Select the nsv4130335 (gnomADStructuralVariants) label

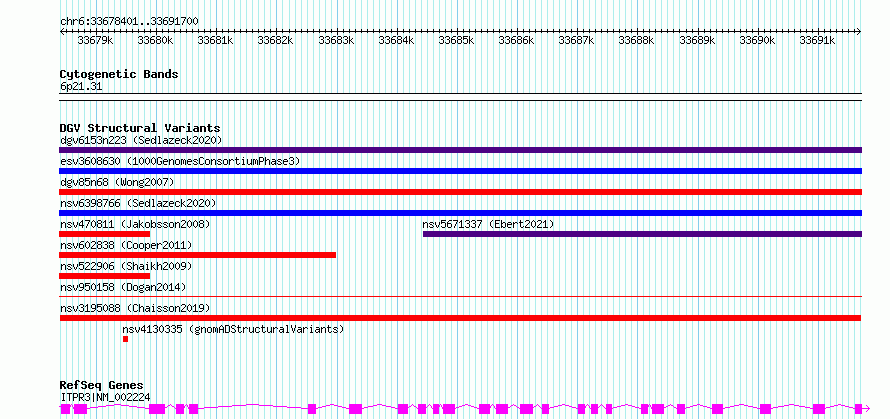[233, 329]
